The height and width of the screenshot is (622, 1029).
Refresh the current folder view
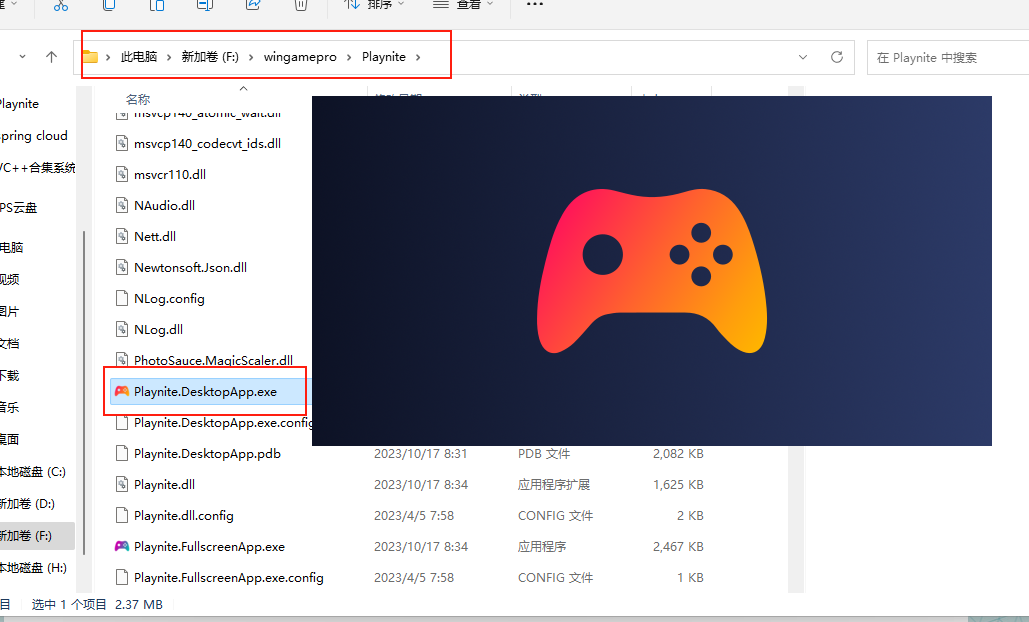coord(837,58)
